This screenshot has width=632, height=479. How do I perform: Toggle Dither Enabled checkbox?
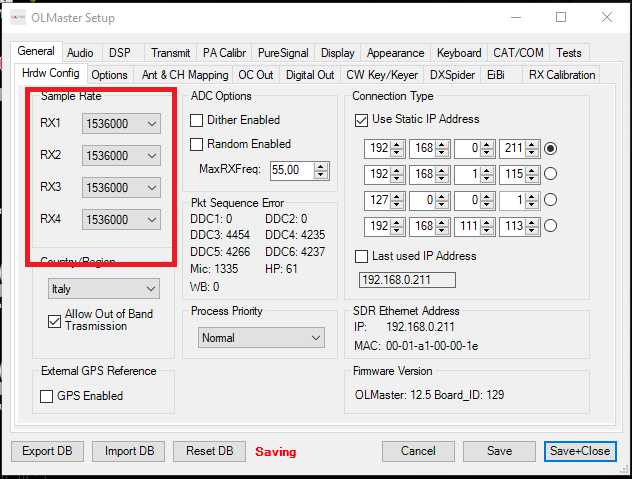[x=196, y=120]
